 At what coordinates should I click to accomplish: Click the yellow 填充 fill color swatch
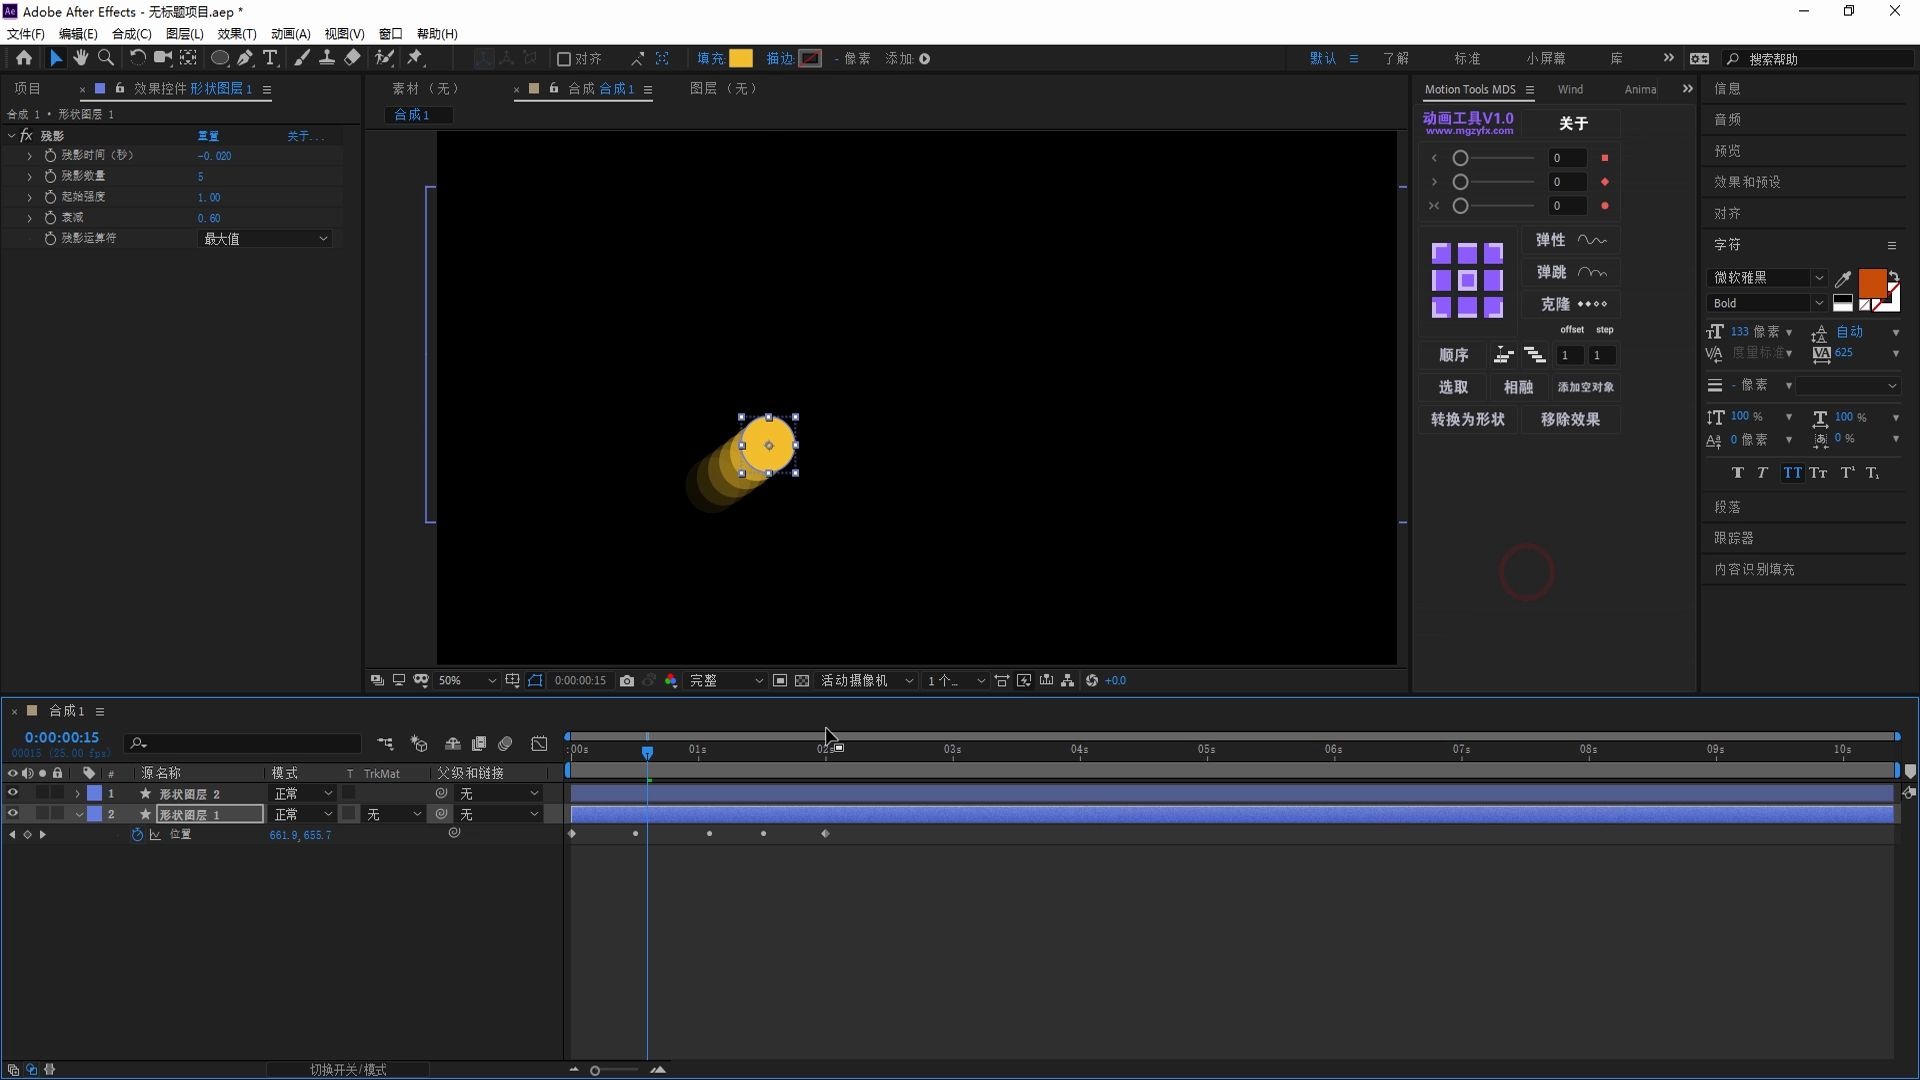(x=741, y=59)
